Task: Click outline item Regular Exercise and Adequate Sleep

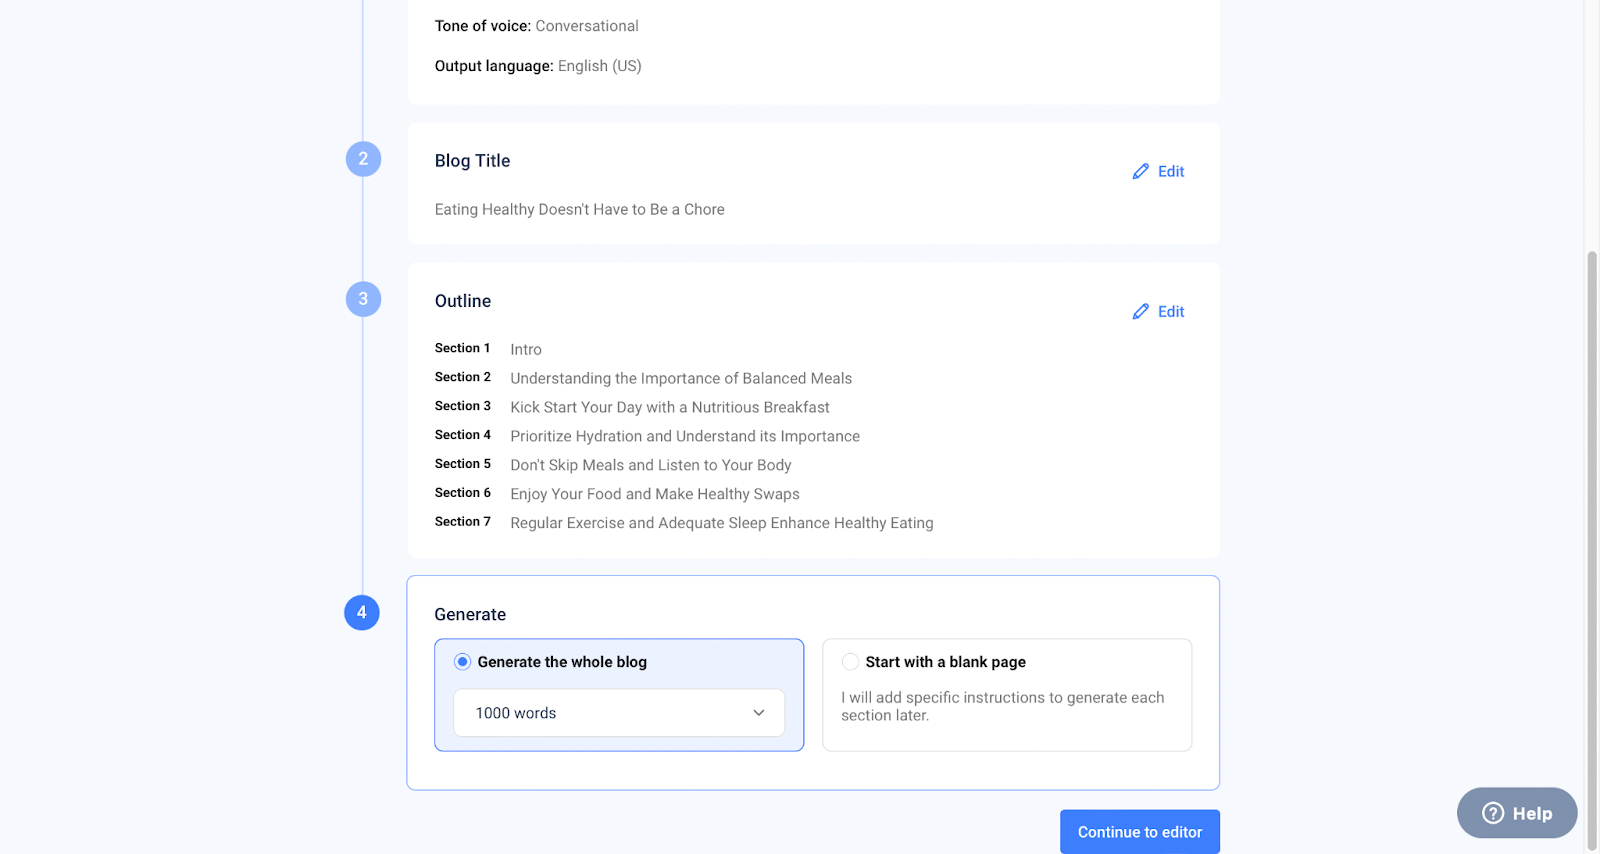Action: [722, 523]
